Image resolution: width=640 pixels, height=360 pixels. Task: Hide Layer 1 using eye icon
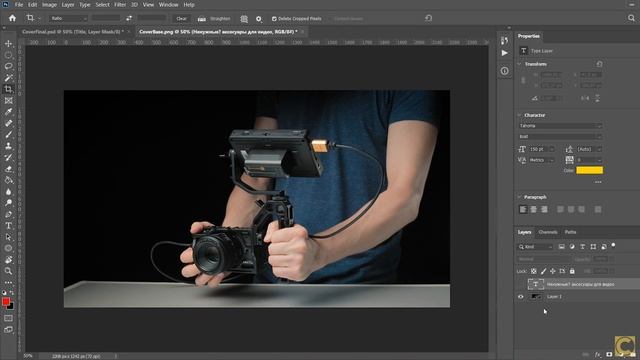(x=520, y=297)
